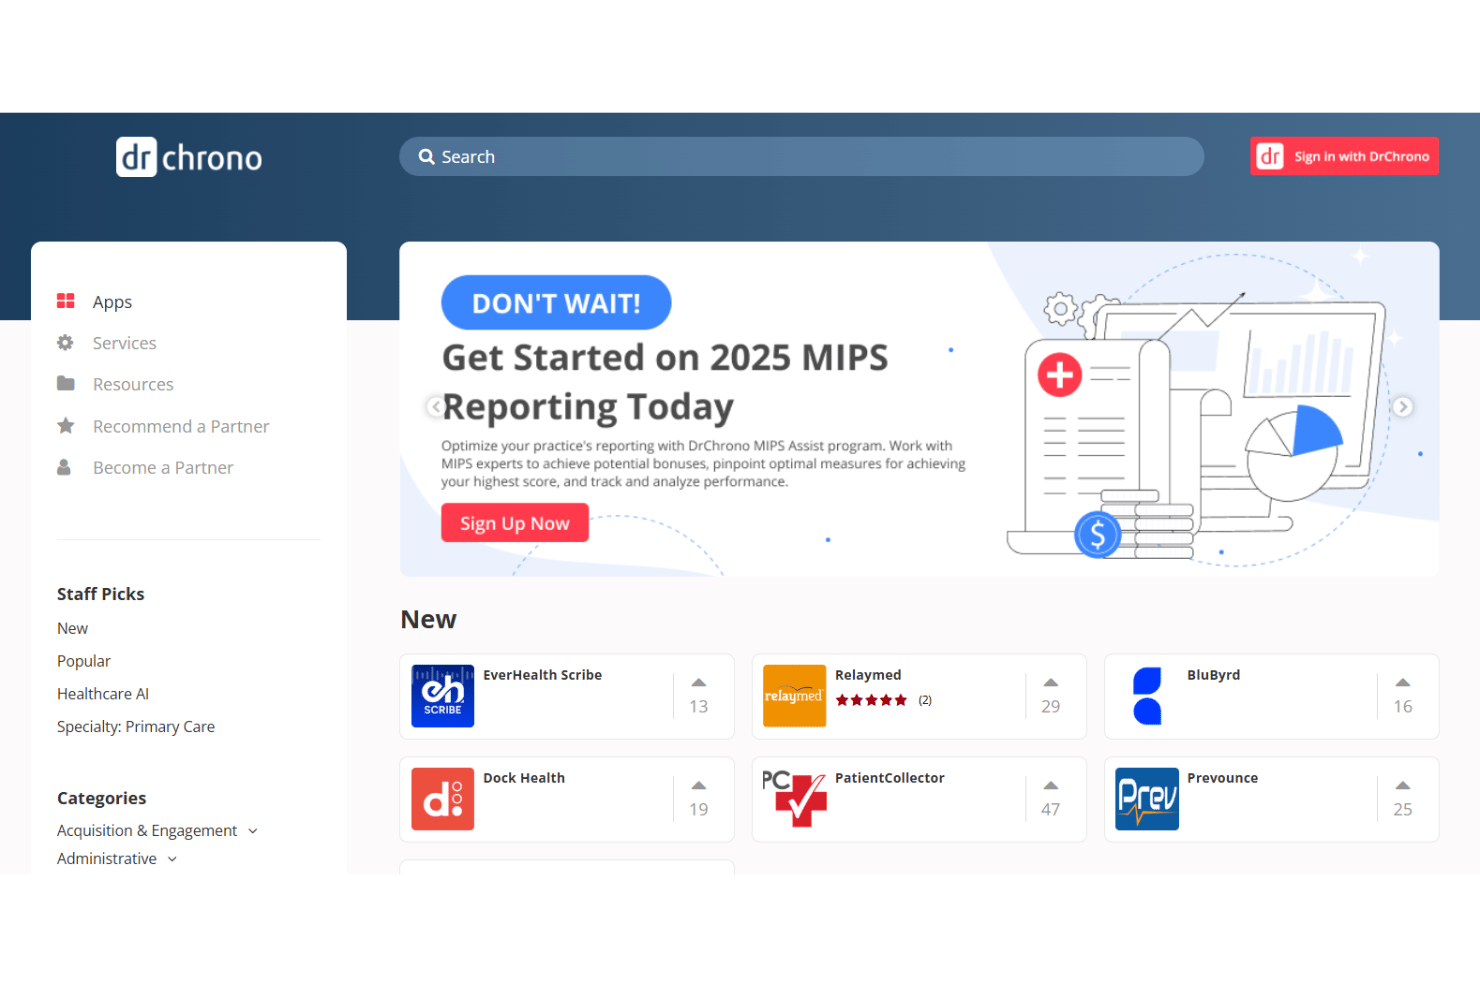This screenshot has width=1480, height=987.
Task: Open Healthcare AI staff picks link
Action: point(103,694)
